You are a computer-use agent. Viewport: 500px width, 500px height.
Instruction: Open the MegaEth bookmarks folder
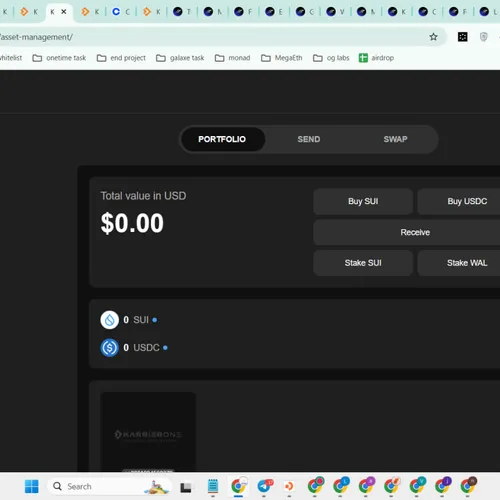coord(282,58)
